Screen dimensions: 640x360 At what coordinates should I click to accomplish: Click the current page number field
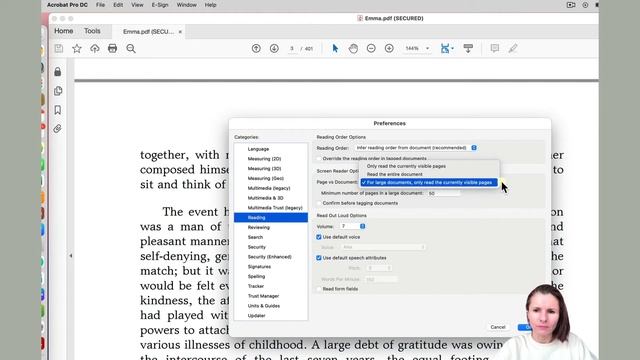point(292,49)
